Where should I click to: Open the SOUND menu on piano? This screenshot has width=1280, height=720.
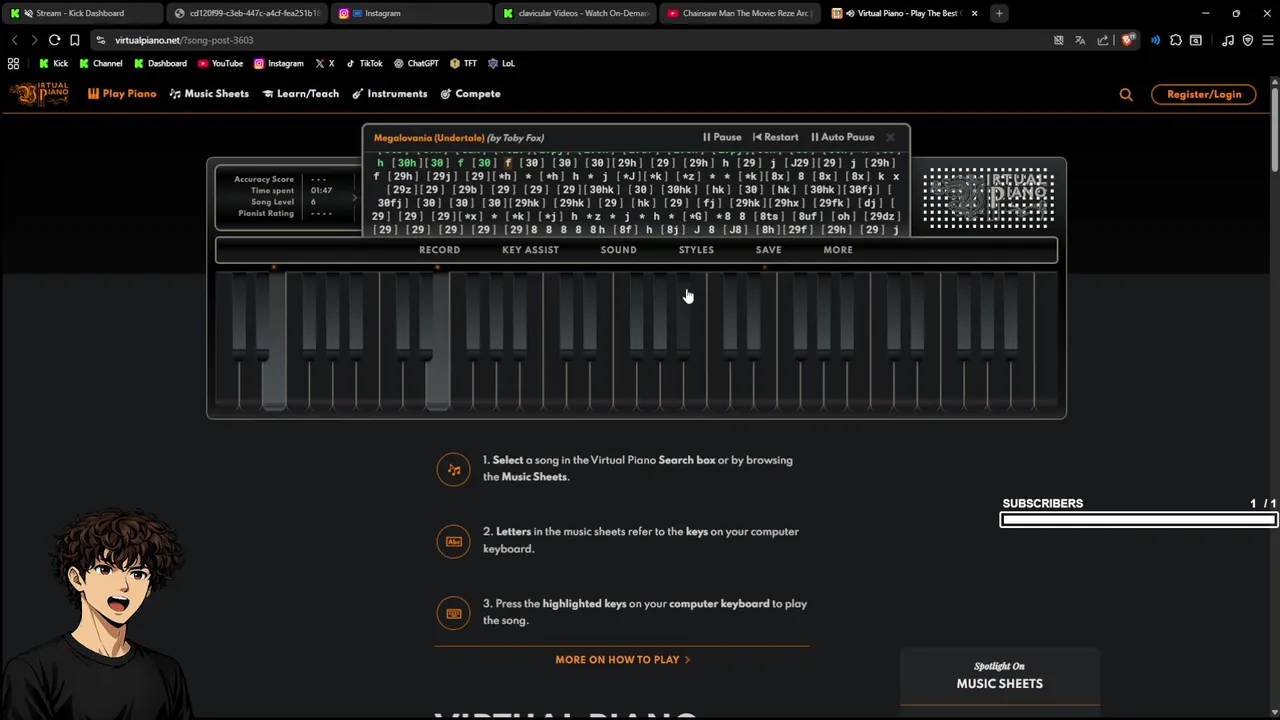coord(618,250)
